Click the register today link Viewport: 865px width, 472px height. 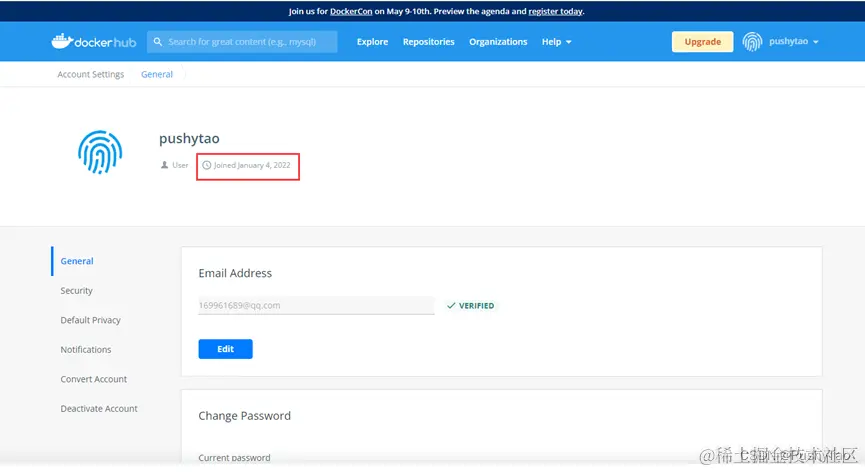click(x=556, y=11)
